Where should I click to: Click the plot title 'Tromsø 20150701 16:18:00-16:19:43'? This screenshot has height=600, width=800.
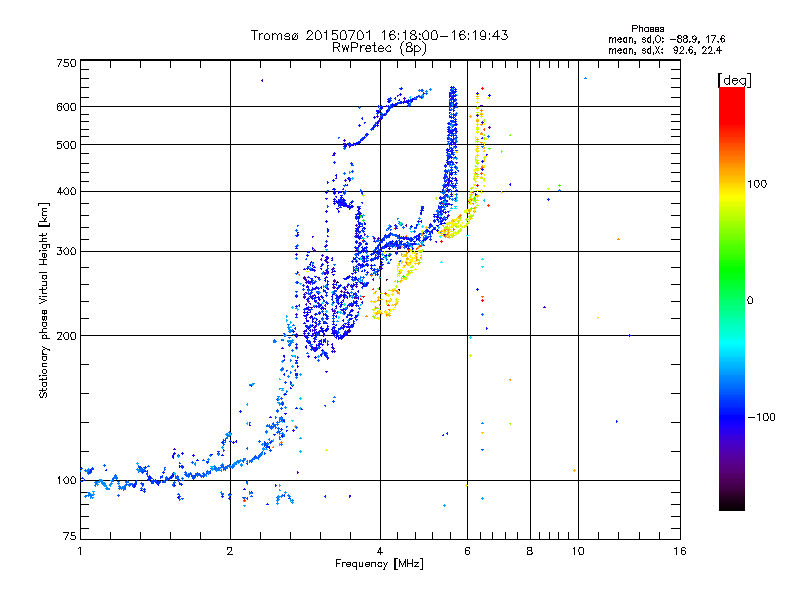point(379,35)
